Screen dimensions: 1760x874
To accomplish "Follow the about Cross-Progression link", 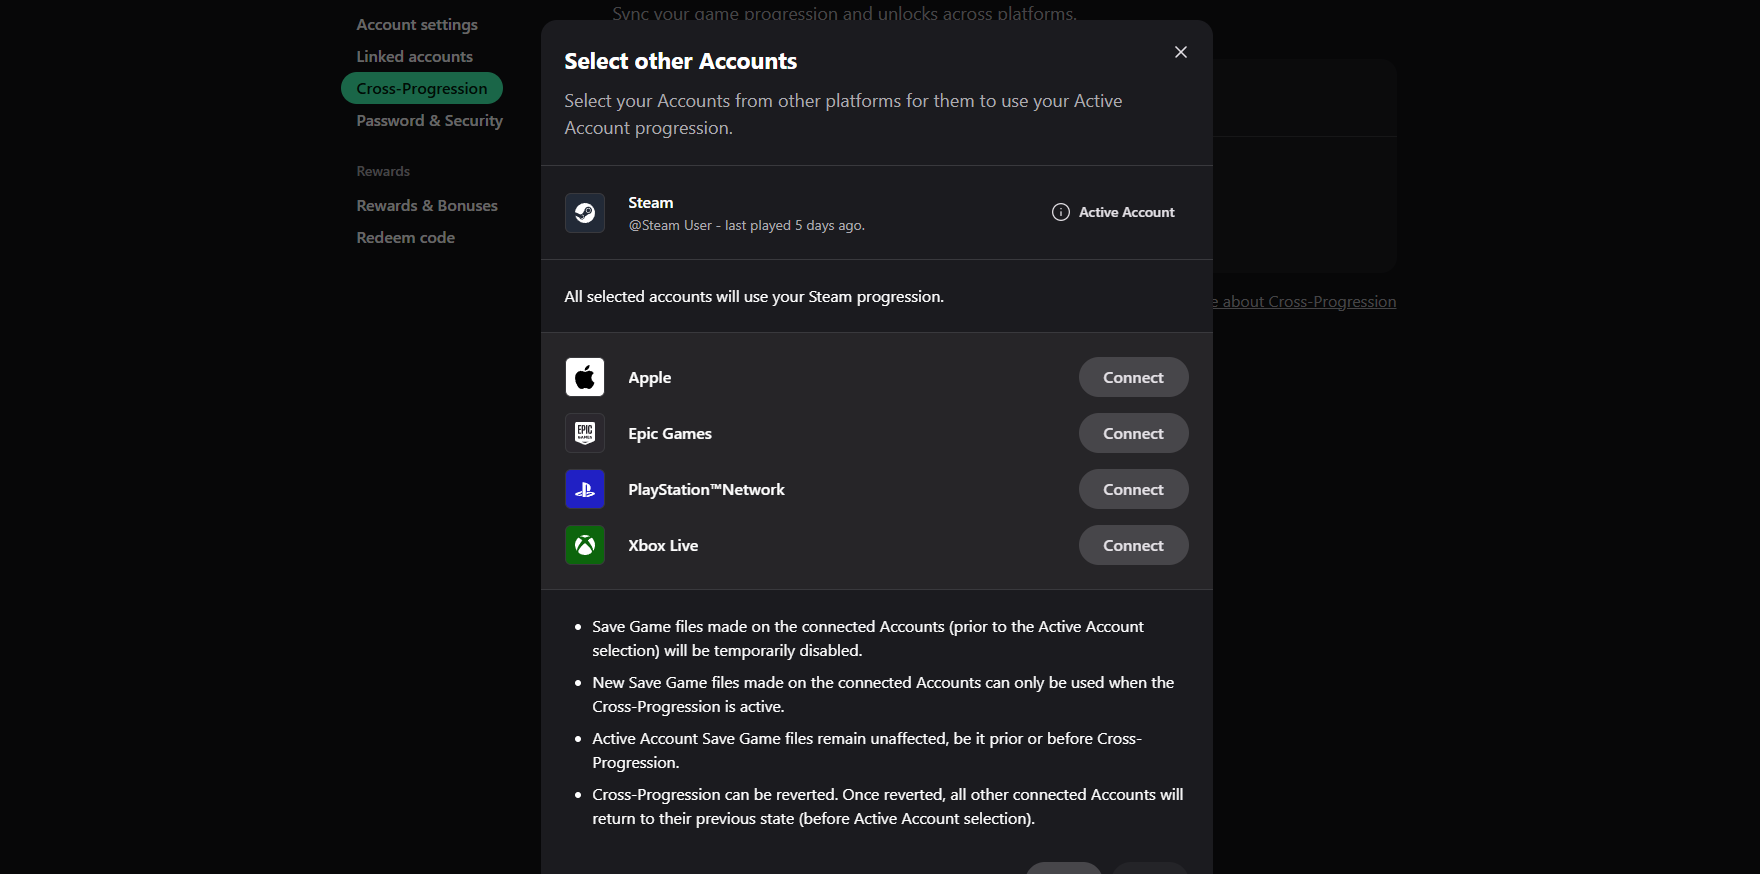I will (x=1305, y=302).
